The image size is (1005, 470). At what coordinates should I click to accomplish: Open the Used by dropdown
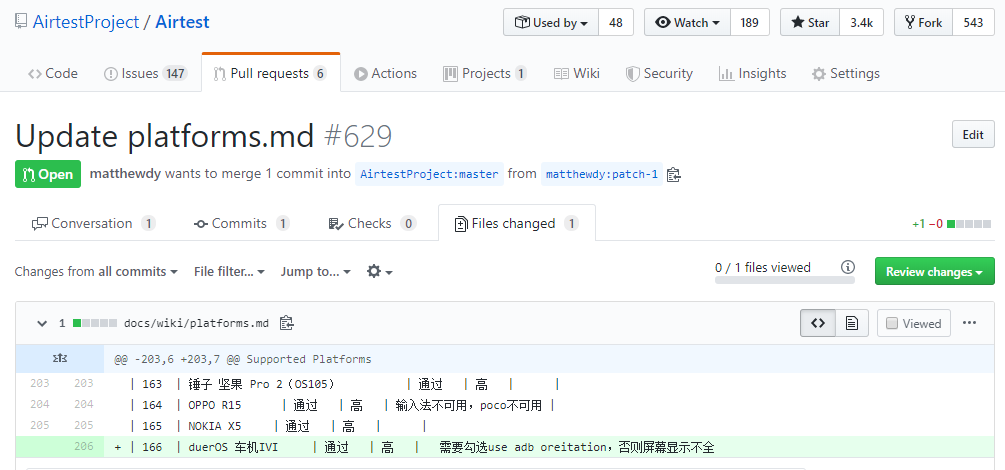[x=551, y=22]
